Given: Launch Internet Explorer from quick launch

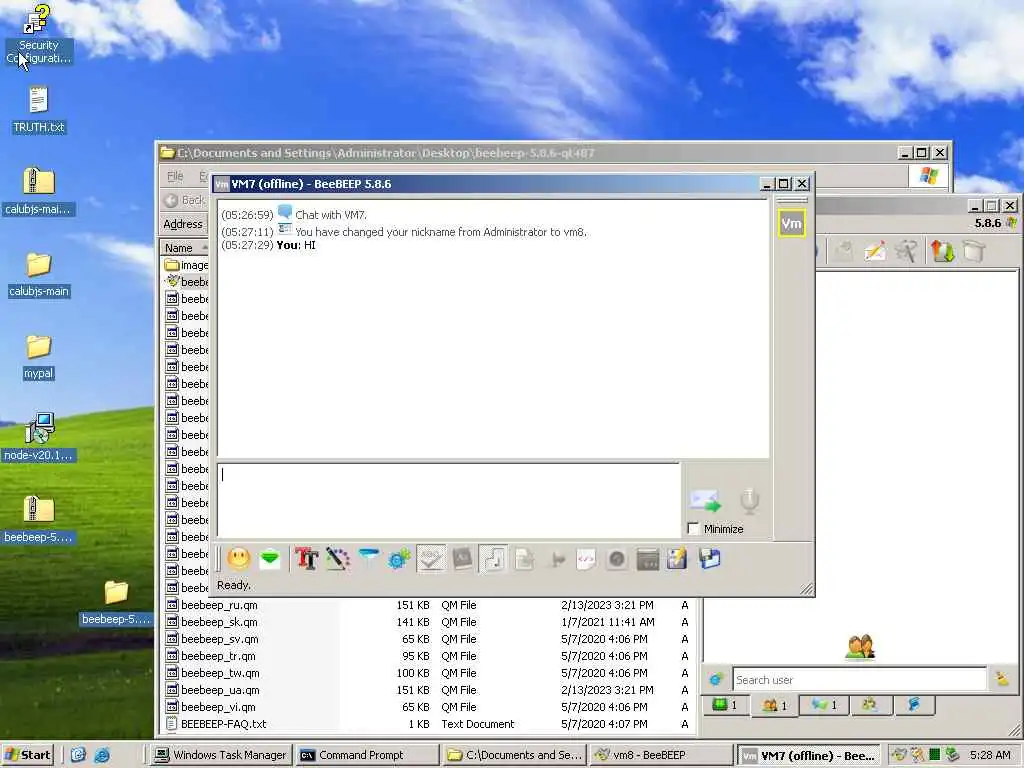Looking at the screenshot, I should tap(102, 755).
